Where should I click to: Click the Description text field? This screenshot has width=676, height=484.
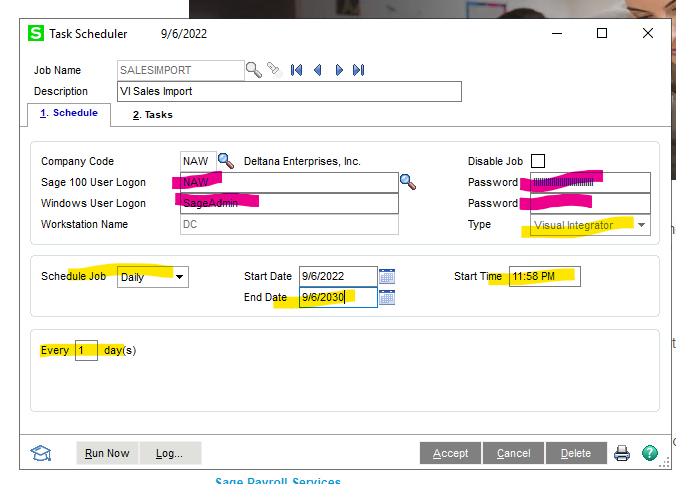(288, 91)
